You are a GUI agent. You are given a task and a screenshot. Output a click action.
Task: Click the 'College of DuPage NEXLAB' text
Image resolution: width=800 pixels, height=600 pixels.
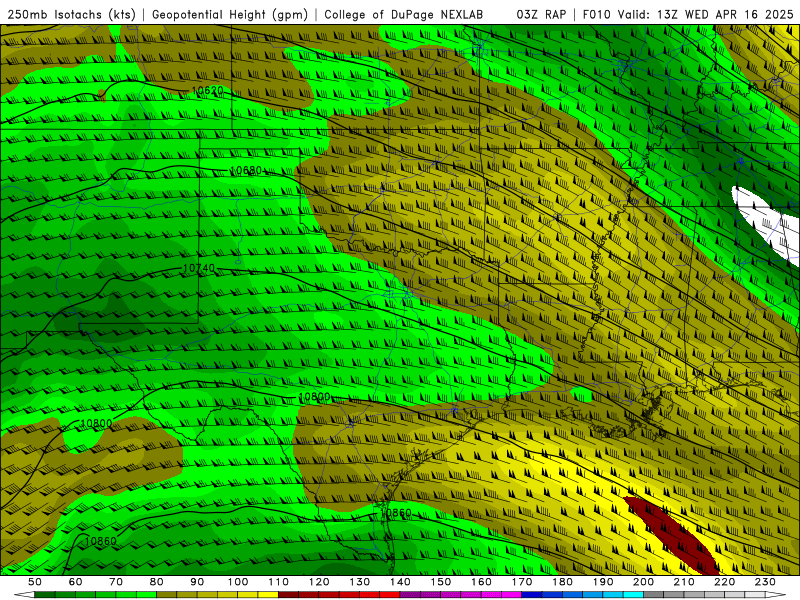coord(404,15)
